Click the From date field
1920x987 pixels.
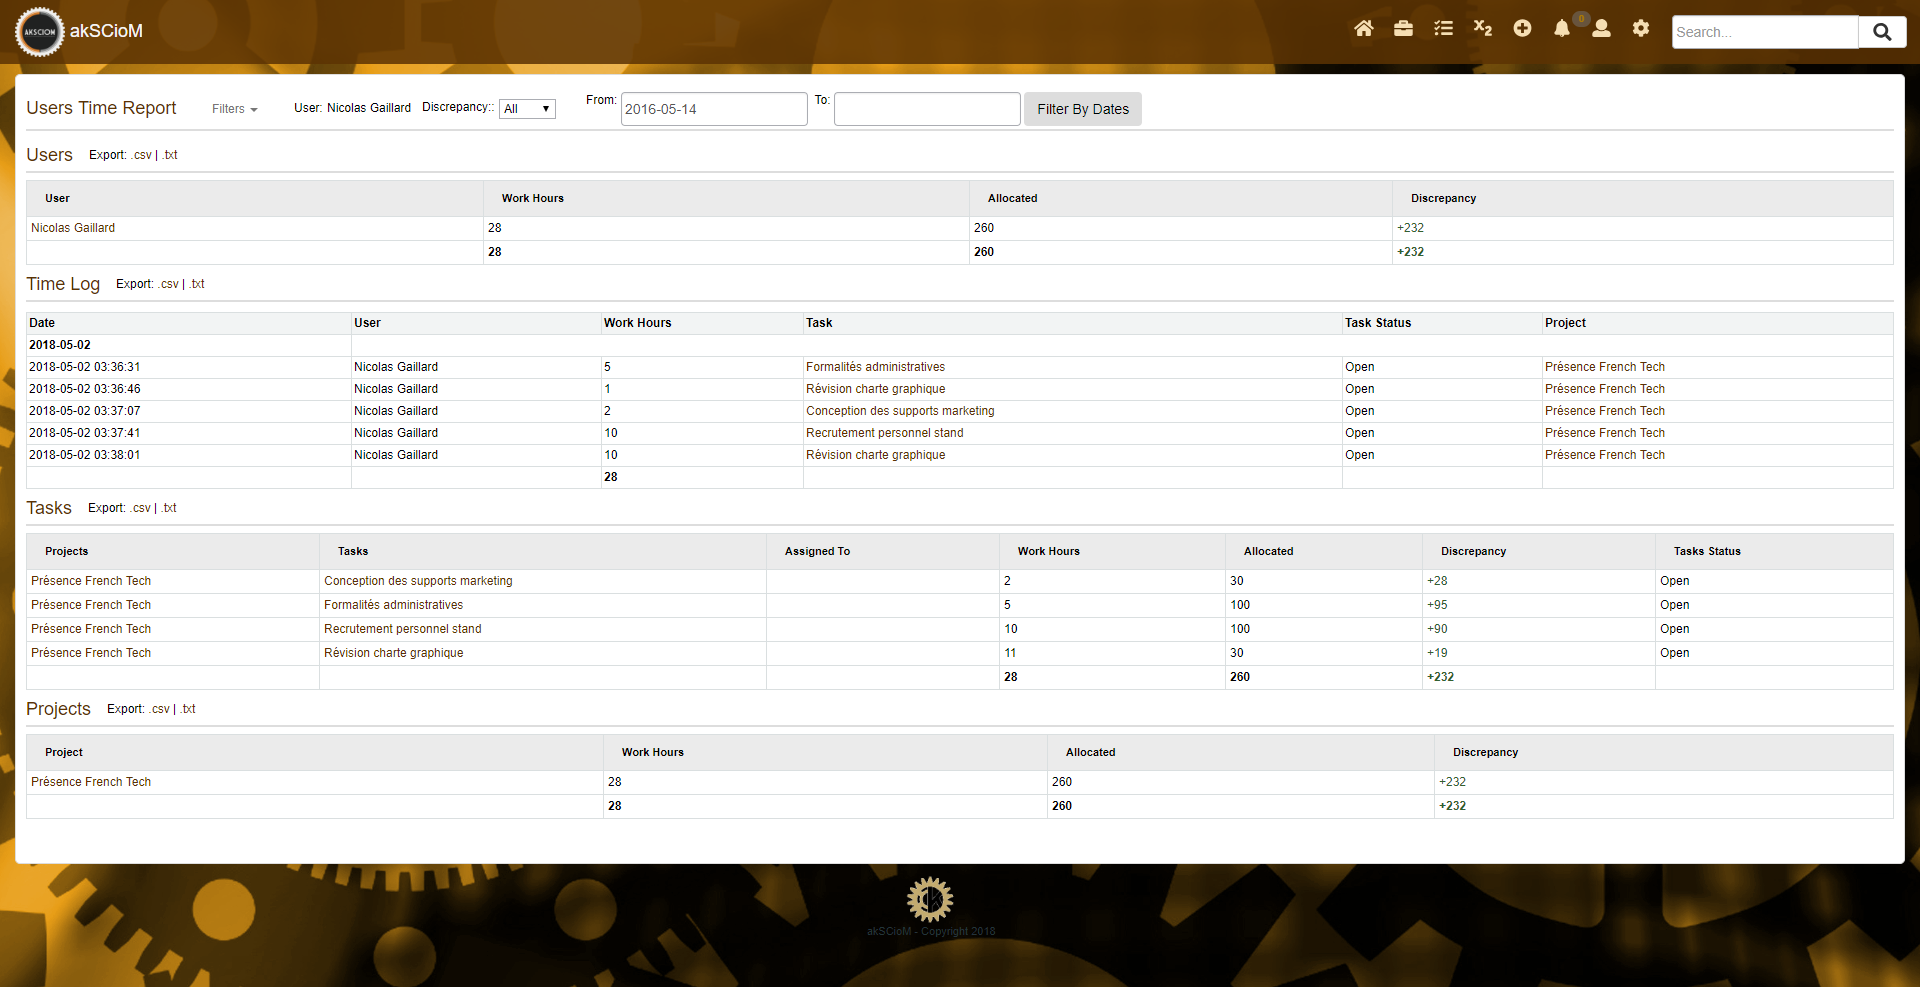(x=714, y=109)
